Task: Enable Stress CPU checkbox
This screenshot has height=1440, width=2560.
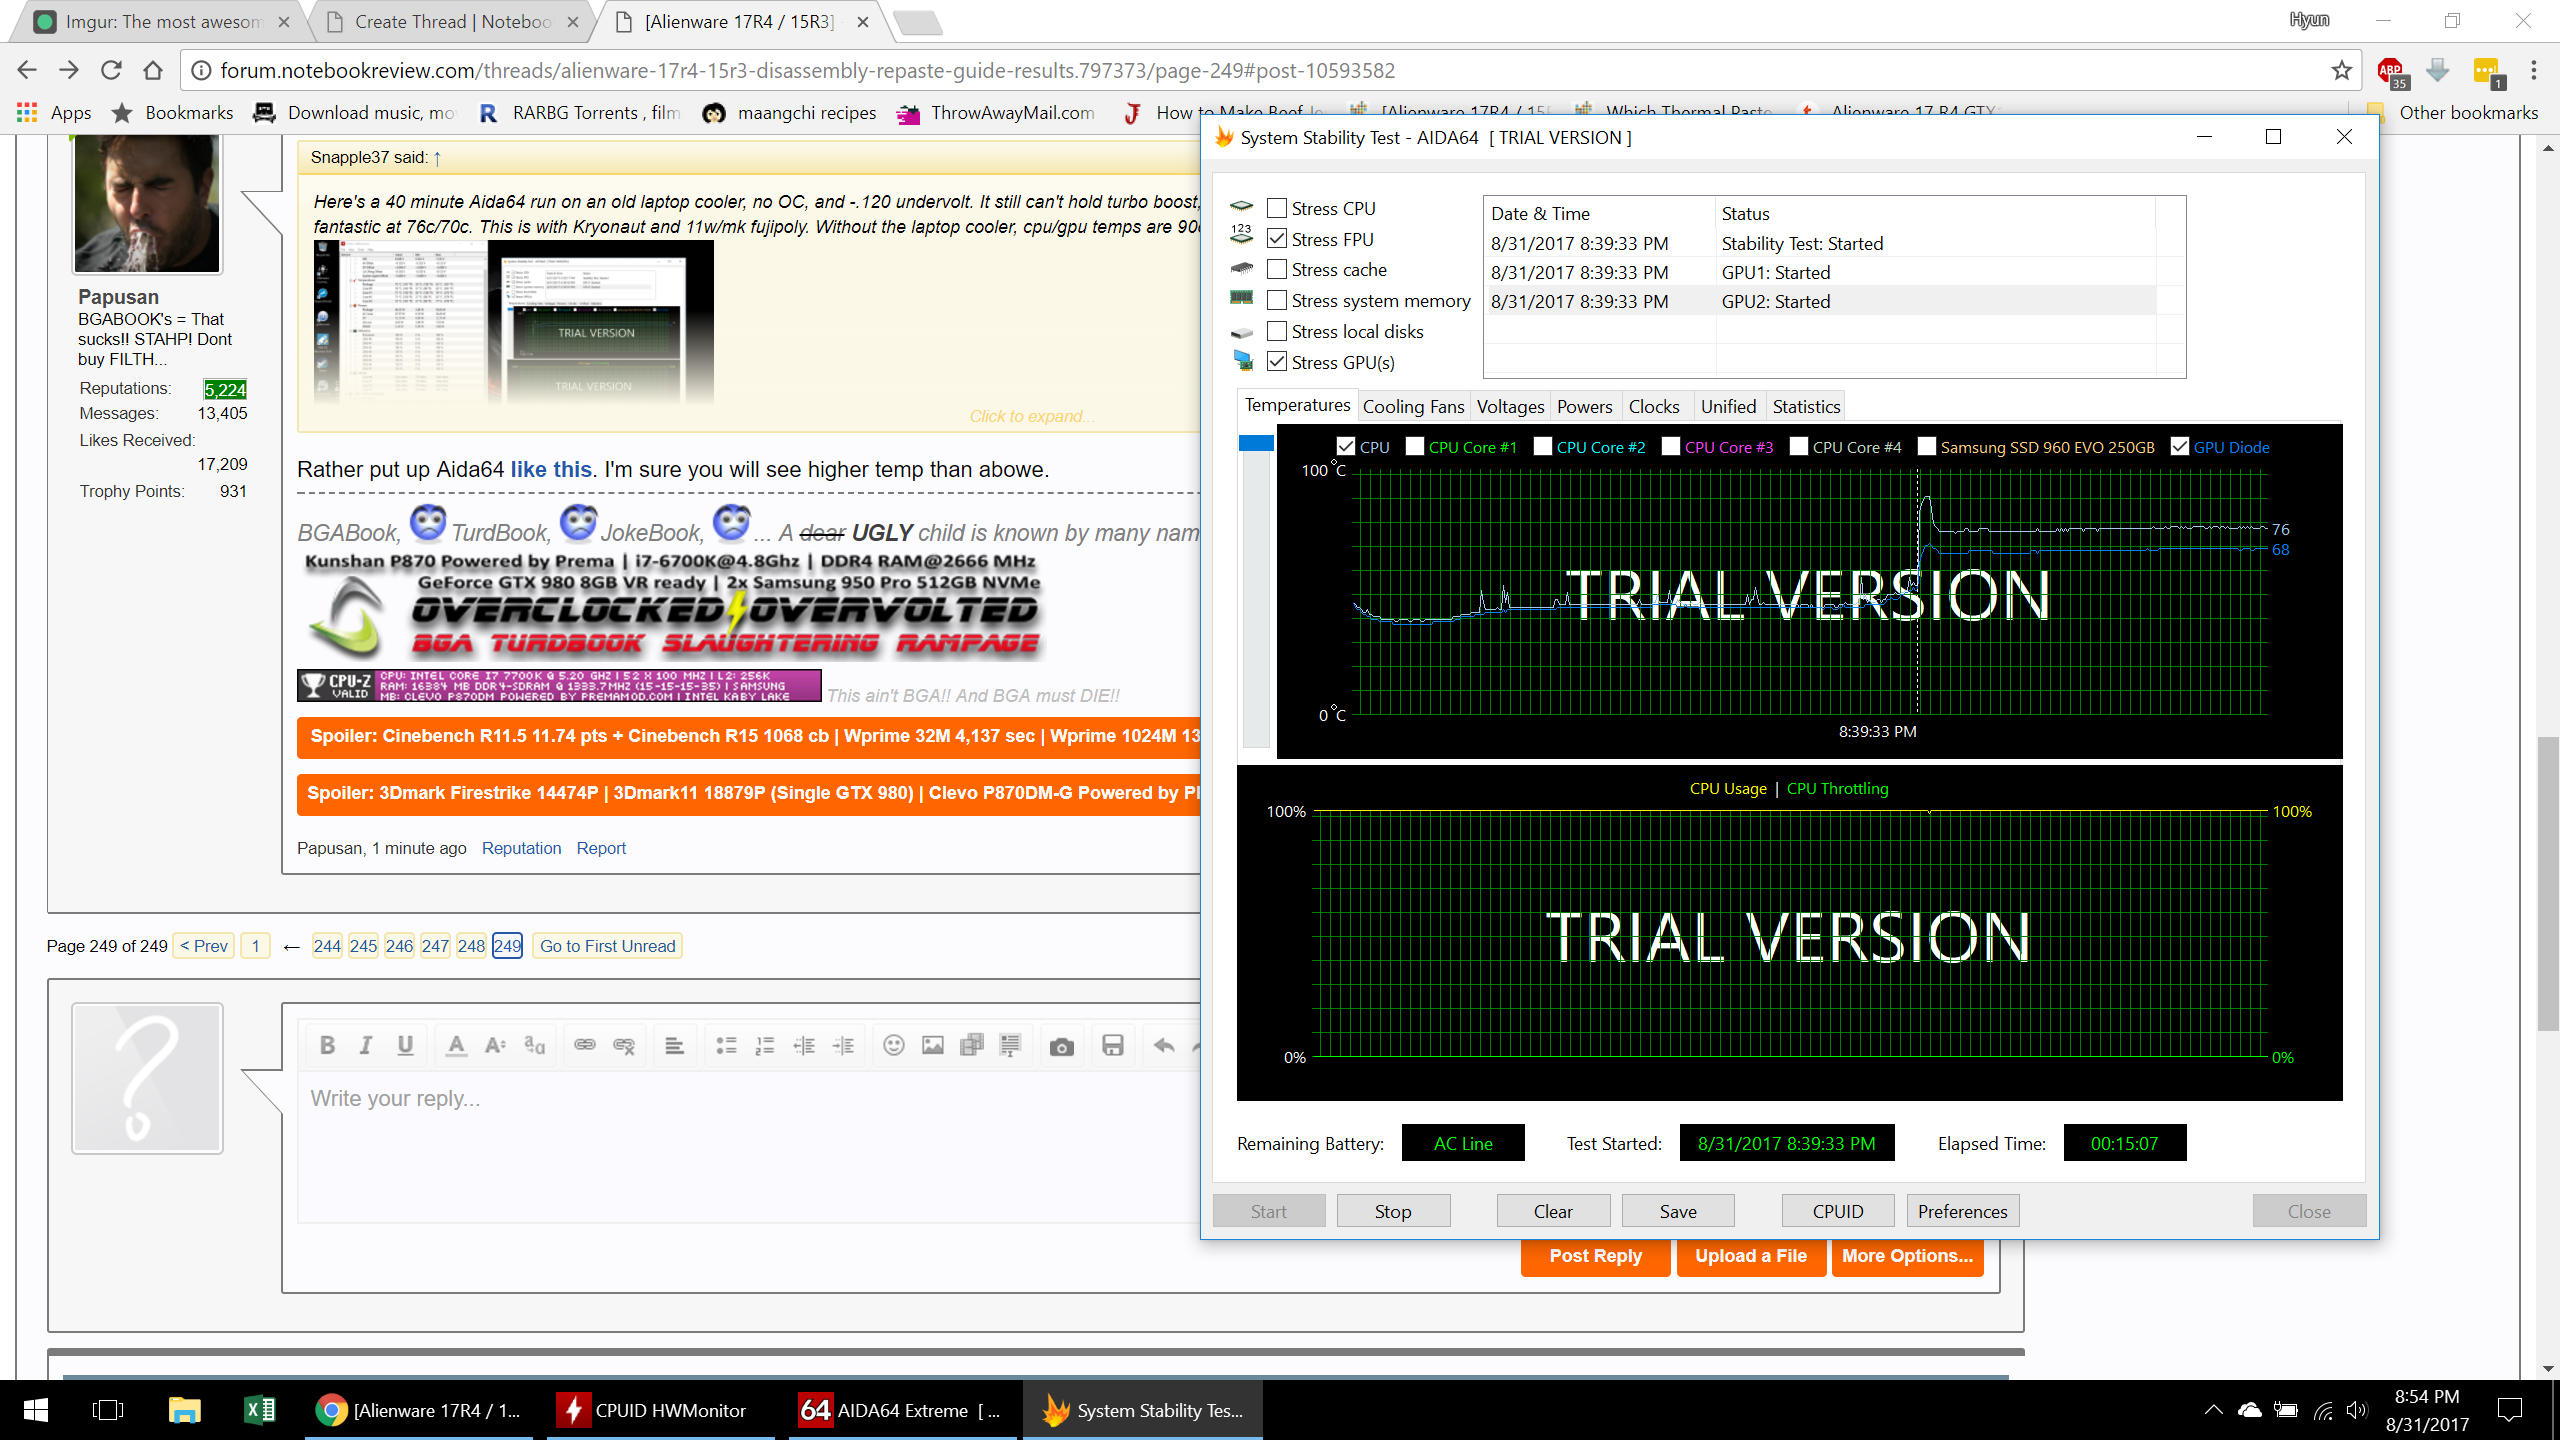Action: (x=1277, y=208)
